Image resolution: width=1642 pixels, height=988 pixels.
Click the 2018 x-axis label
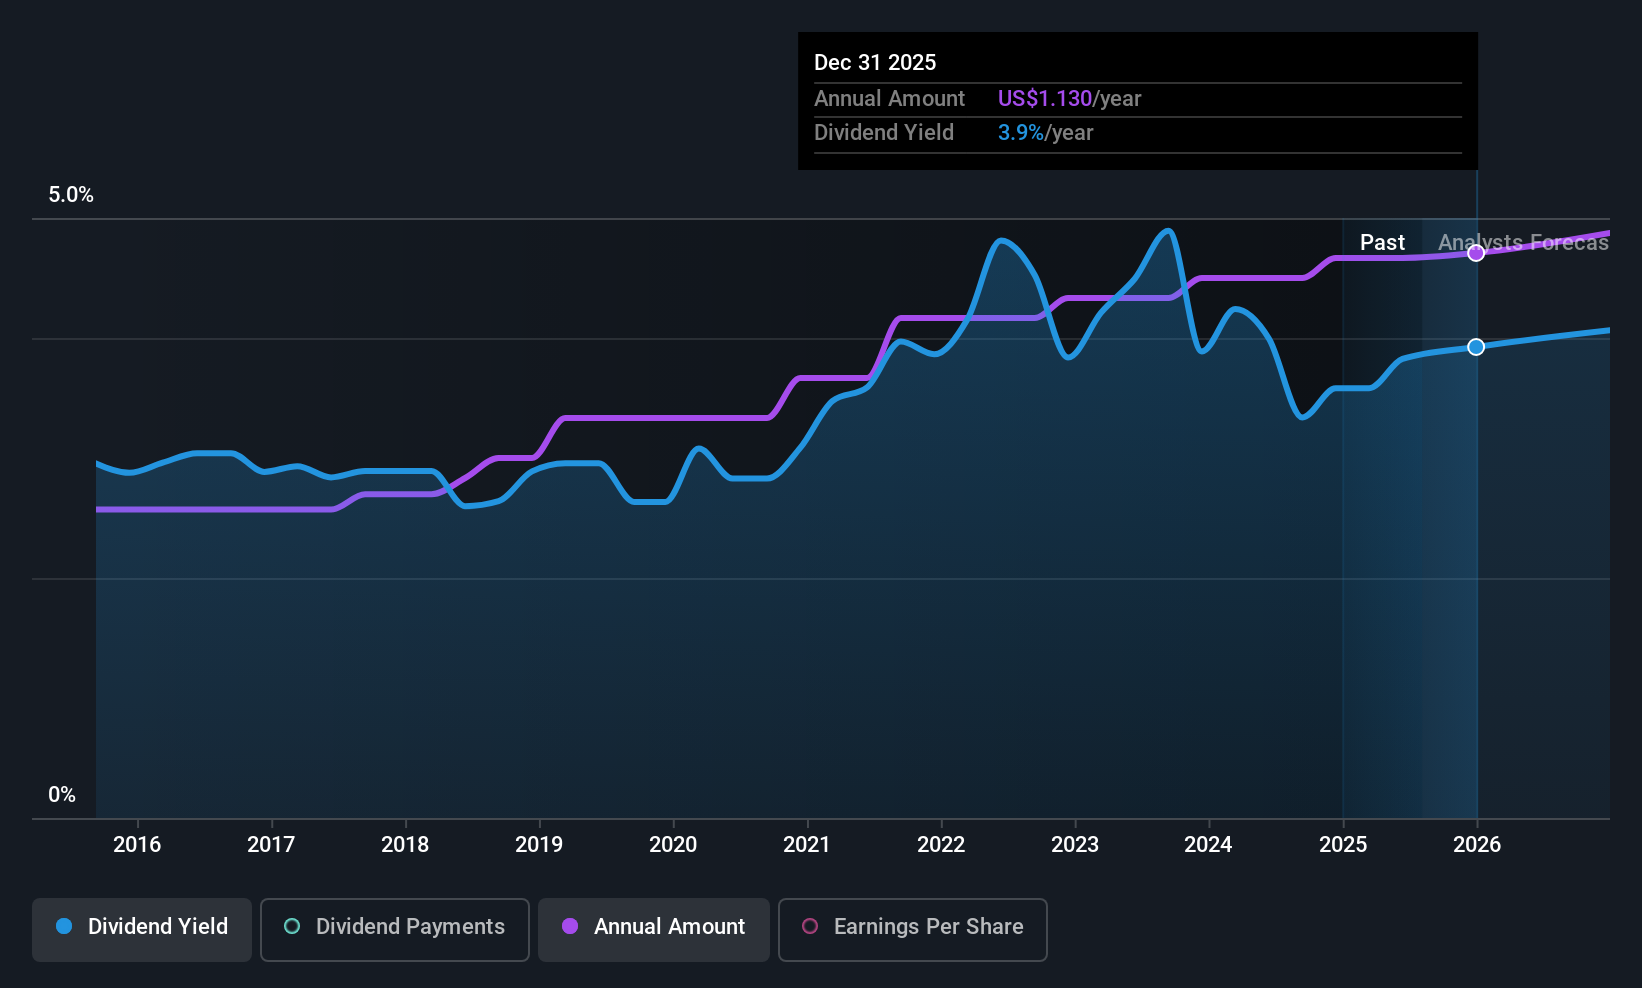405,844
